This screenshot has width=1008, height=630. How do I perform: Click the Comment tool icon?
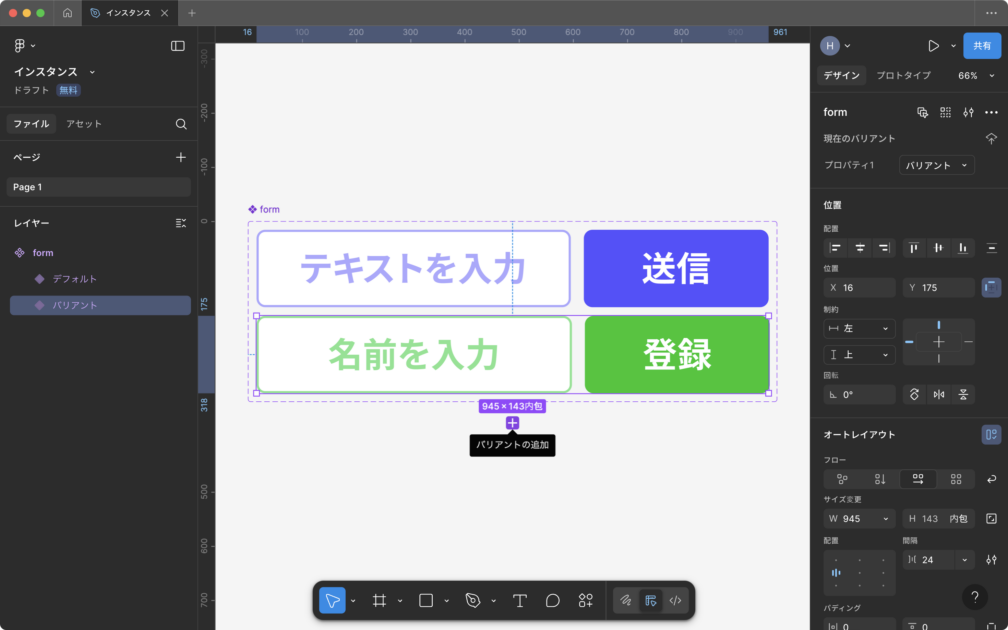click(552, 600)
